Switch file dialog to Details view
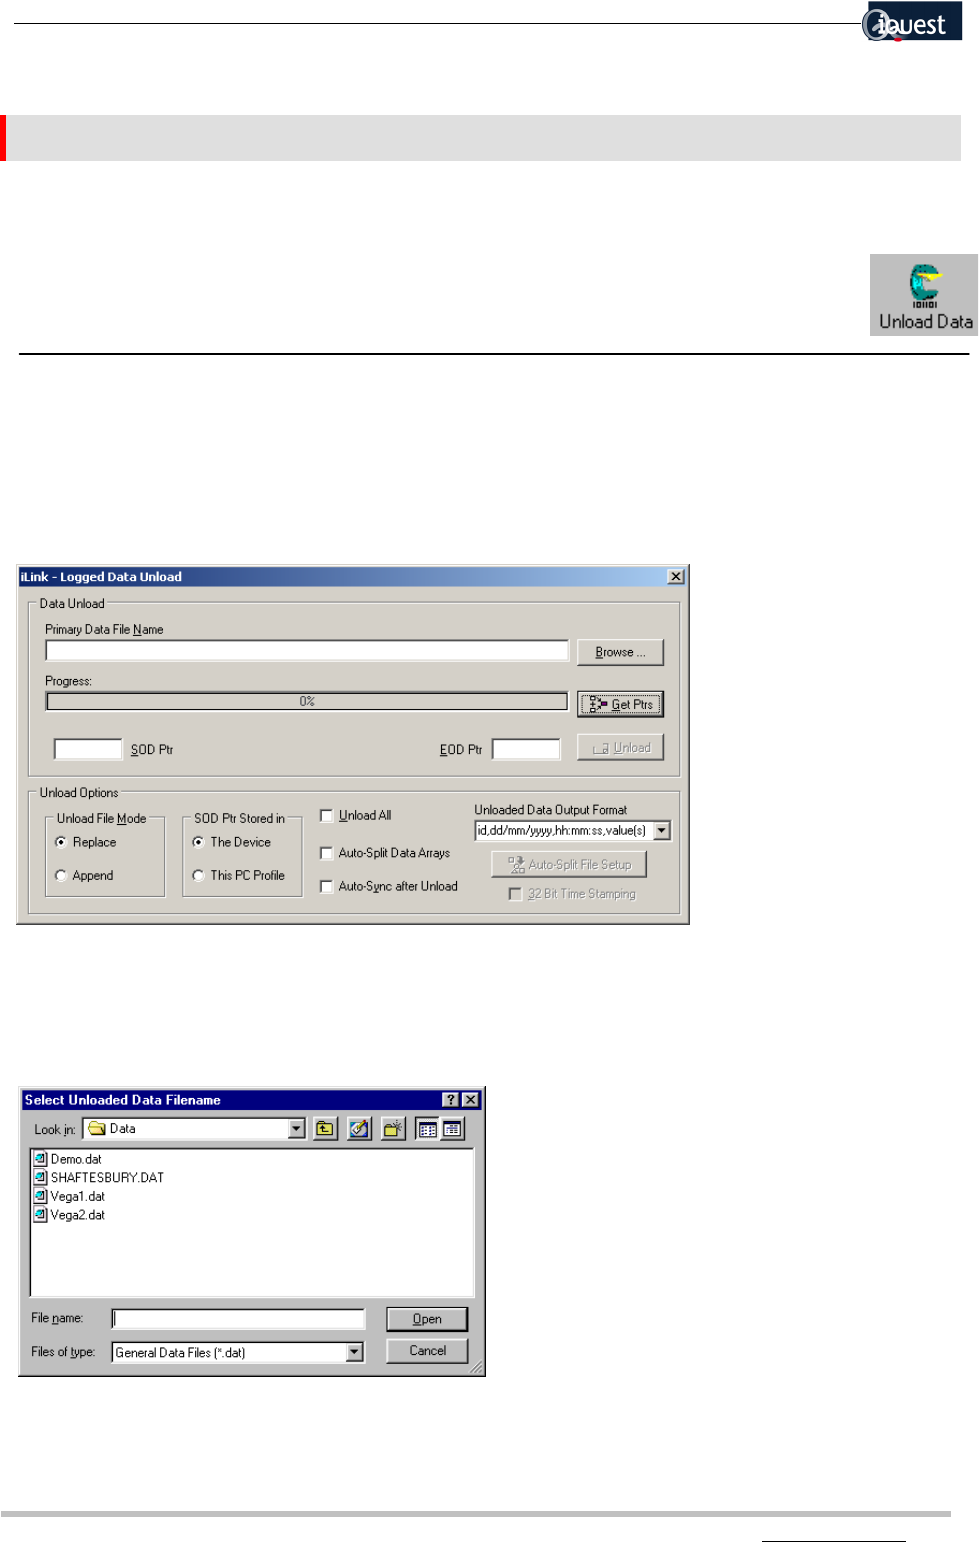The width and height of the screenshot is (979, 1542). pyautogui.click(x=452, y=1129)
